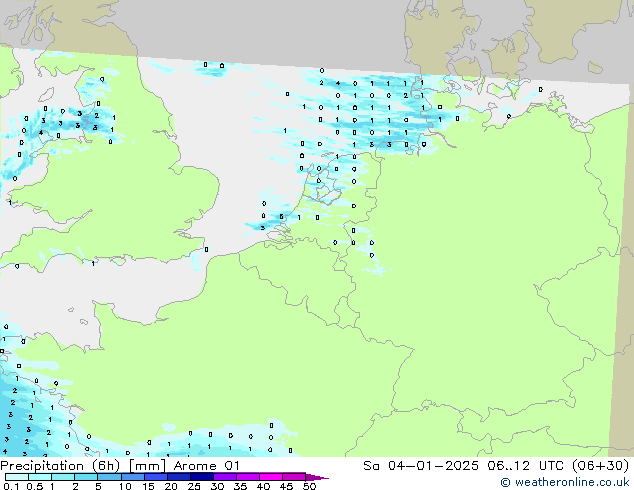Click the '45' legend scale label

click(x=286, y=486)
